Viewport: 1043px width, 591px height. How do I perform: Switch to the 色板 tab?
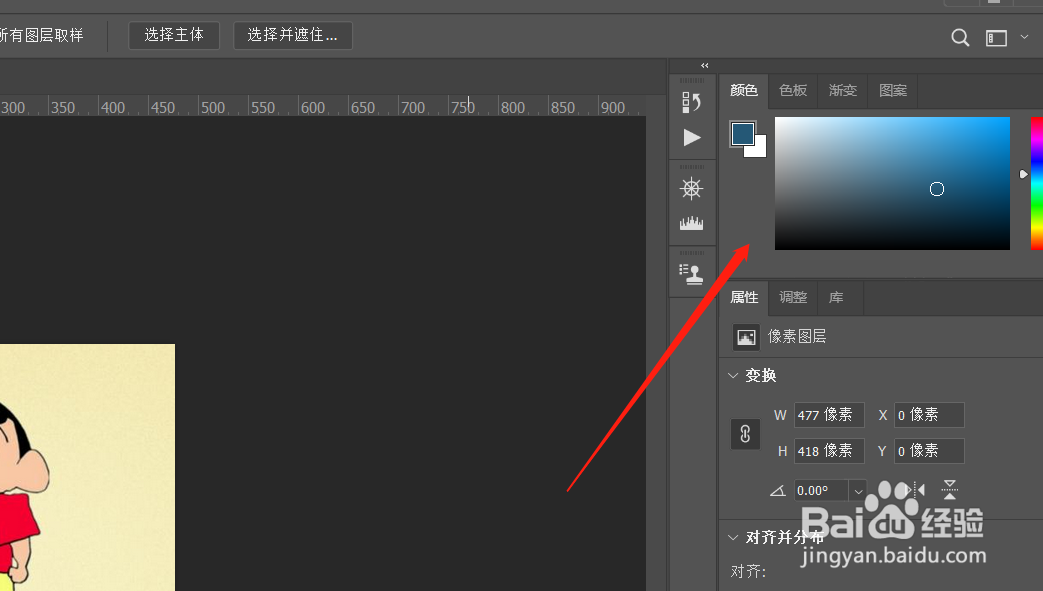(792, 90)
